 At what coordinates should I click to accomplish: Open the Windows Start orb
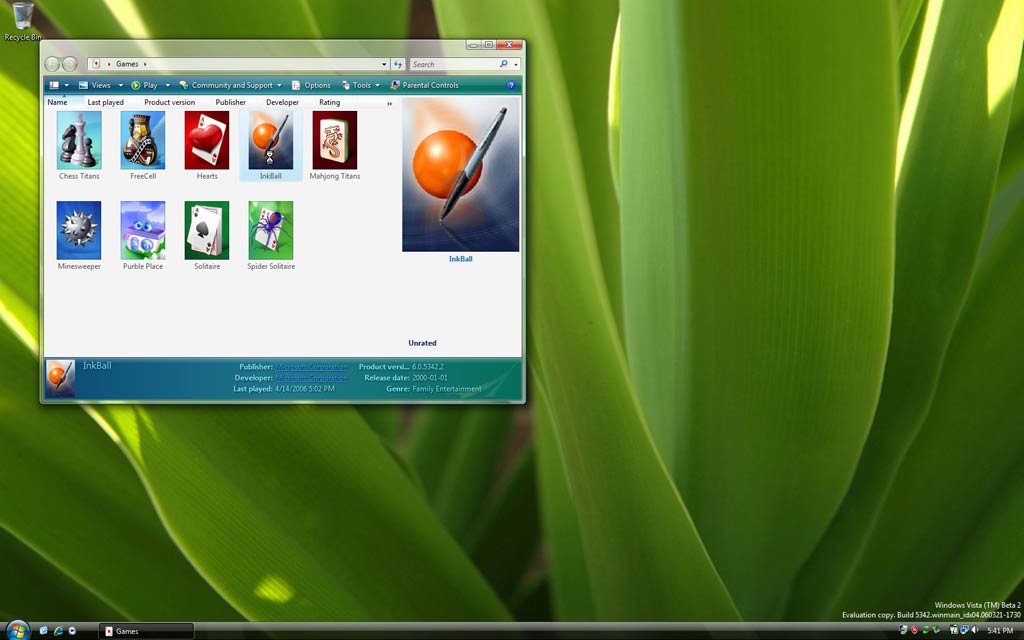18,630
